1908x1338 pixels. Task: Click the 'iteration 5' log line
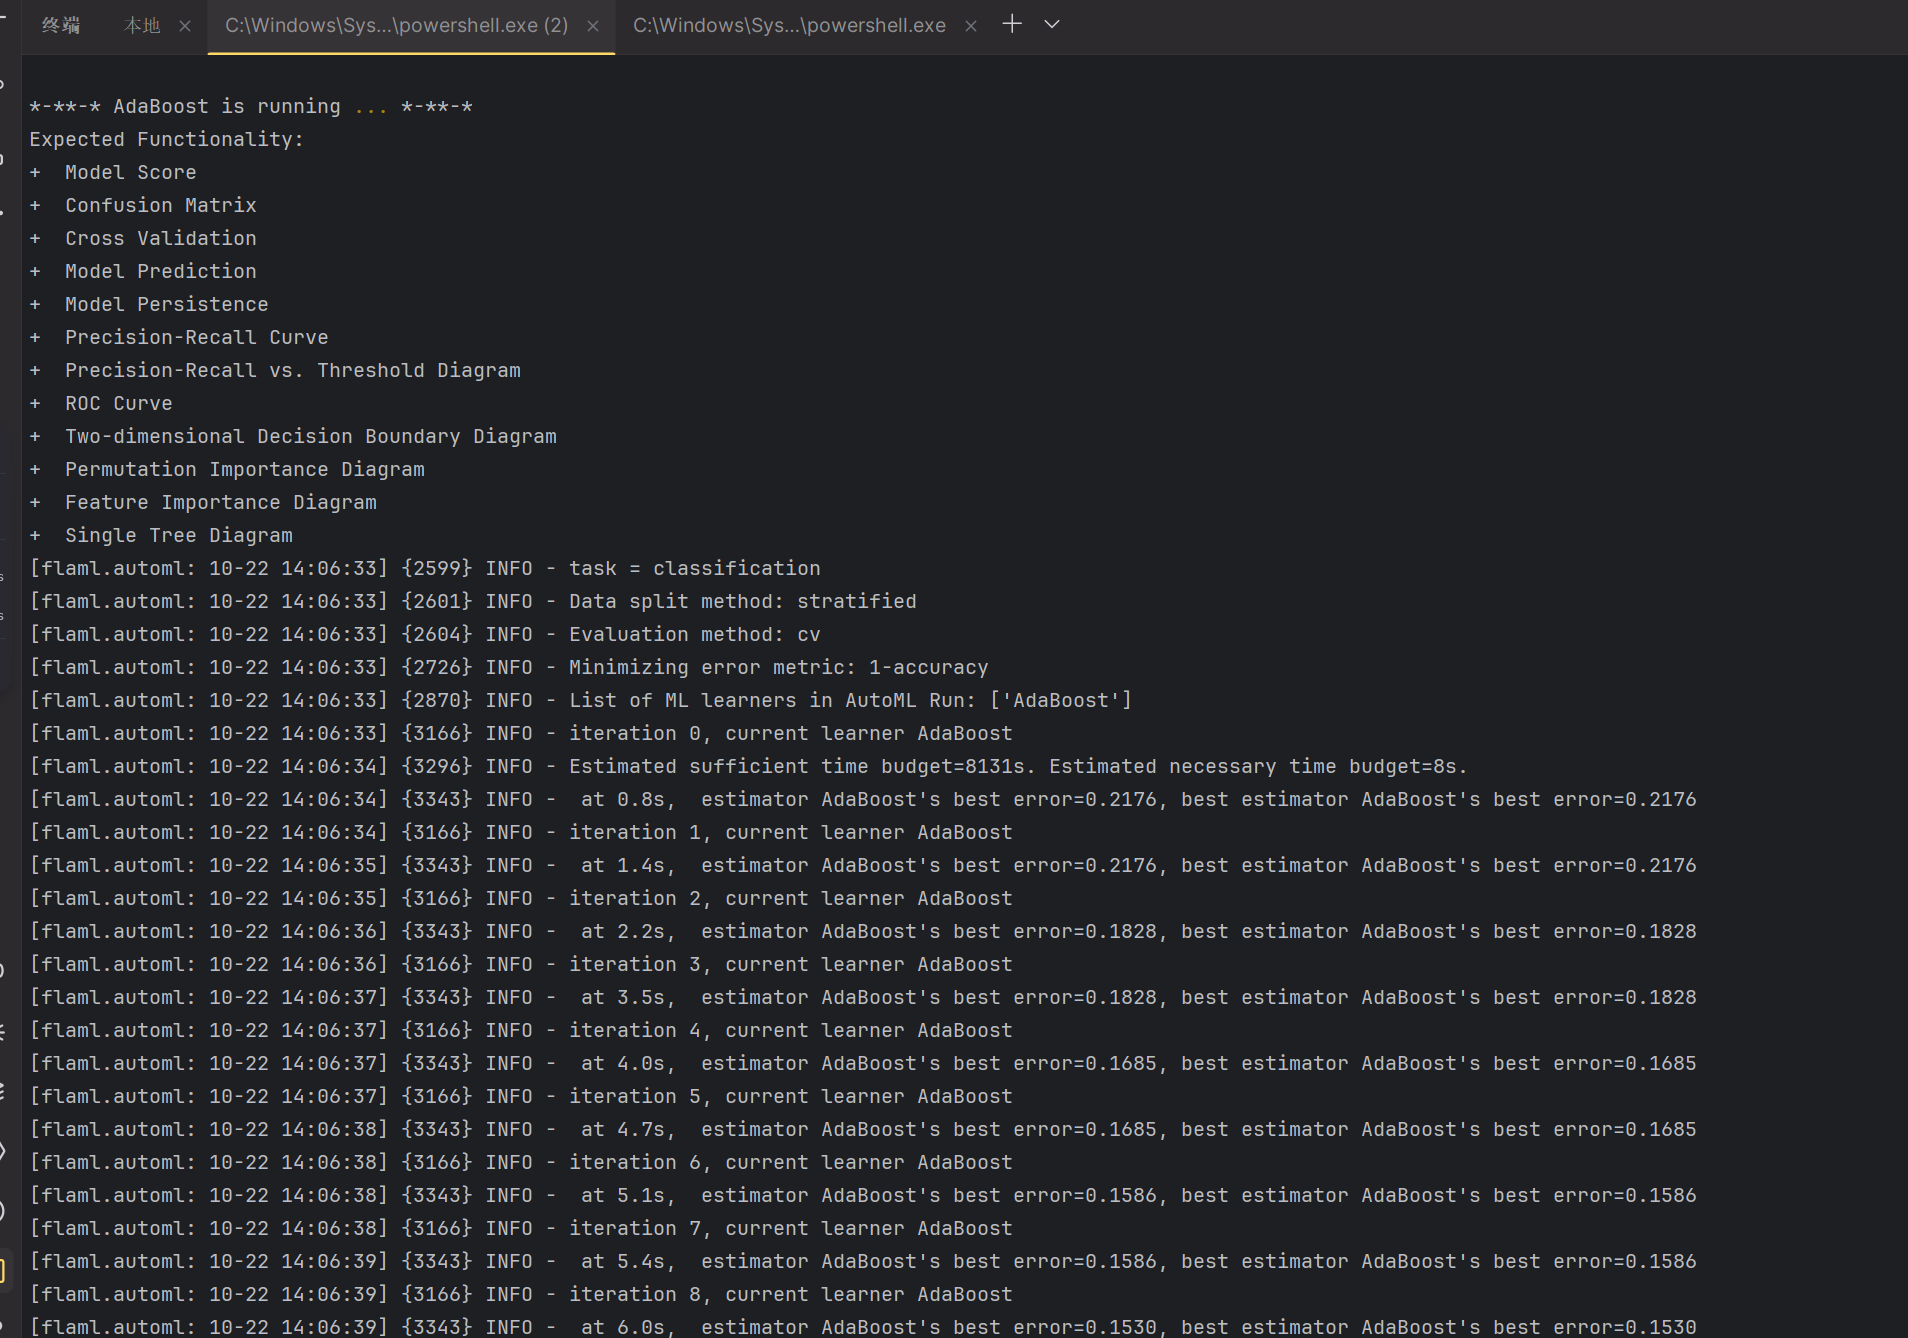(521, 1096)
